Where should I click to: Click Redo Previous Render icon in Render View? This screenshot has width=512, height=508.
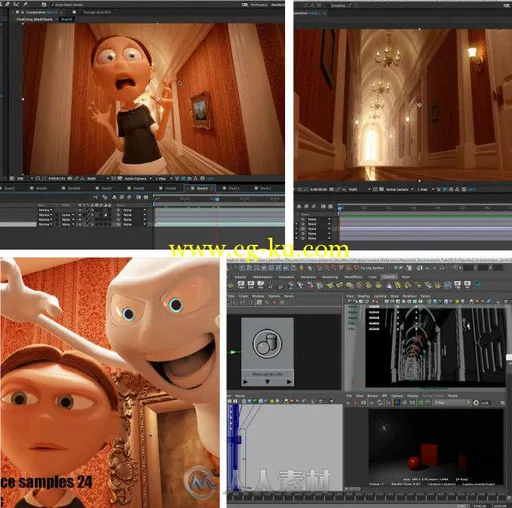point(348,403)
